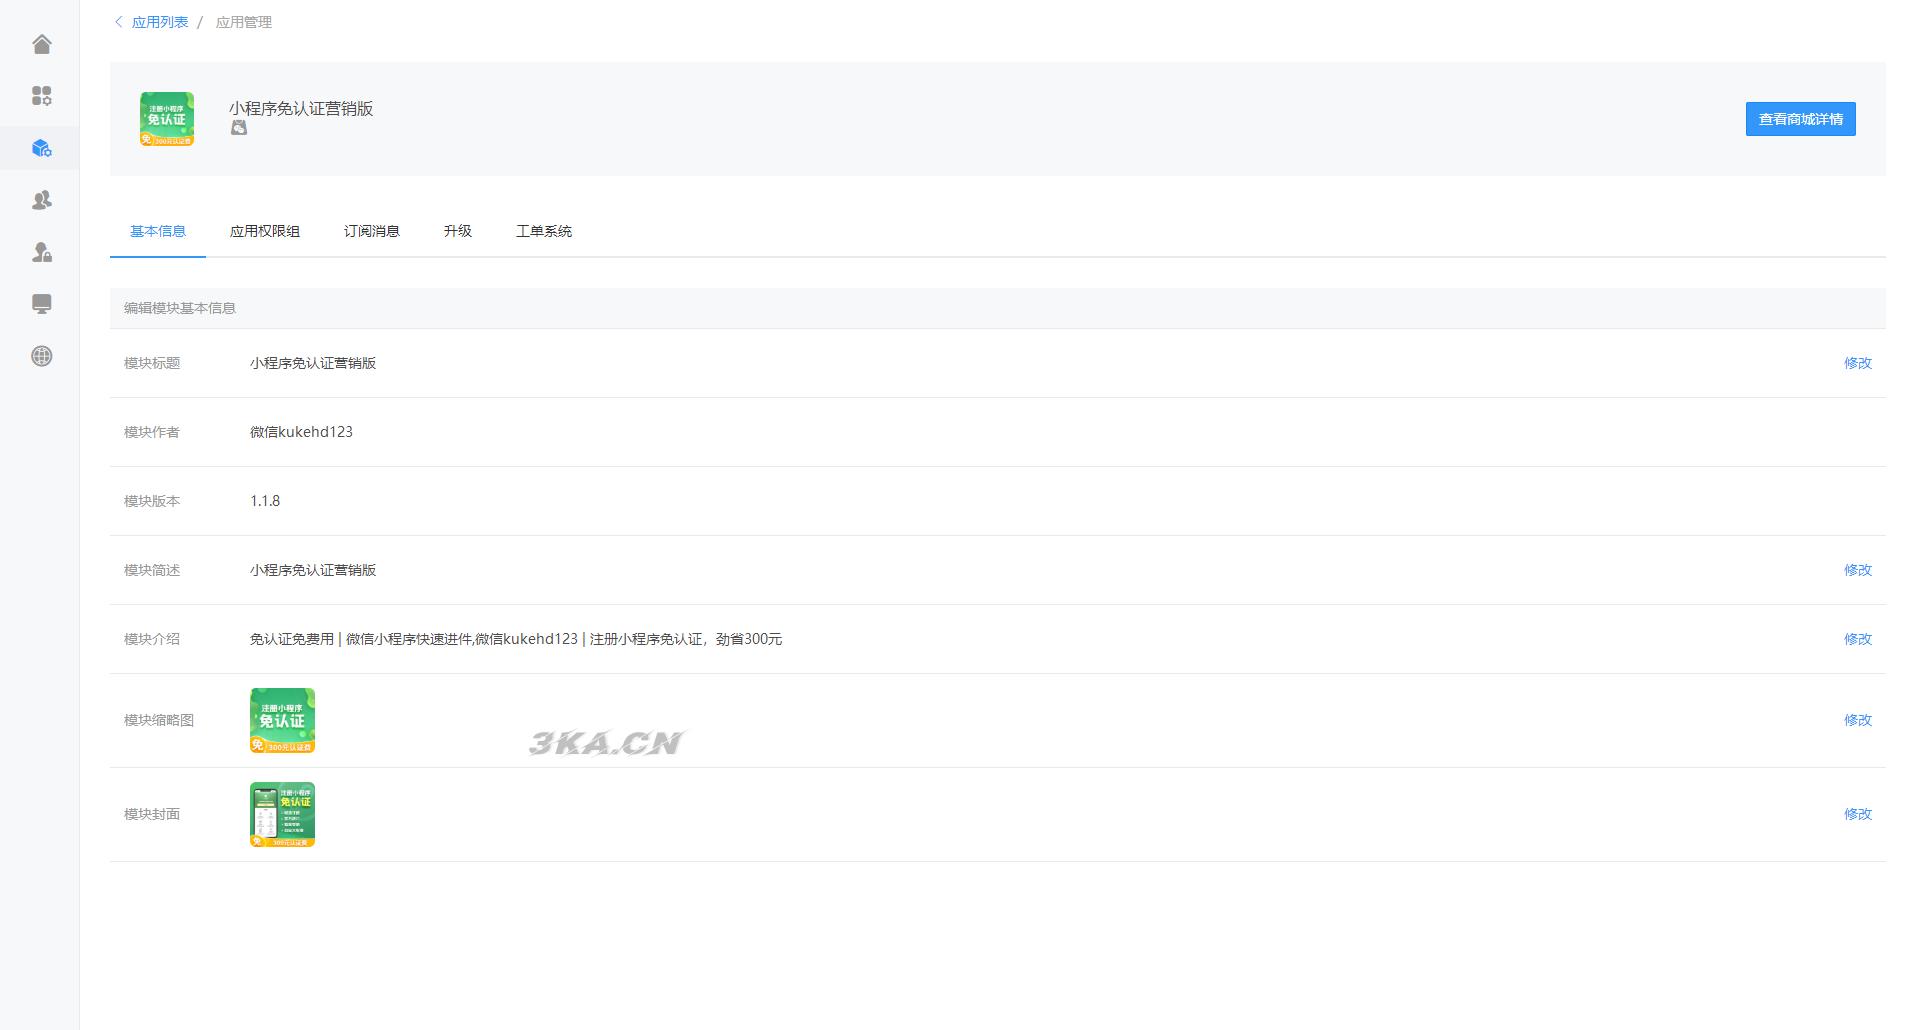The height and width of the screenshot is (1030, 1915).
Task: Go back to 应用列表 via breadcrumb
Action: click(x=159, y=22)
